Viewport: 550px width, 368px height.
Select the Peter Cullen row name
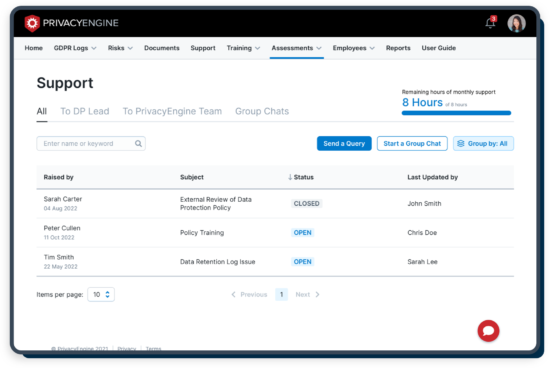[x=62, y=228]
